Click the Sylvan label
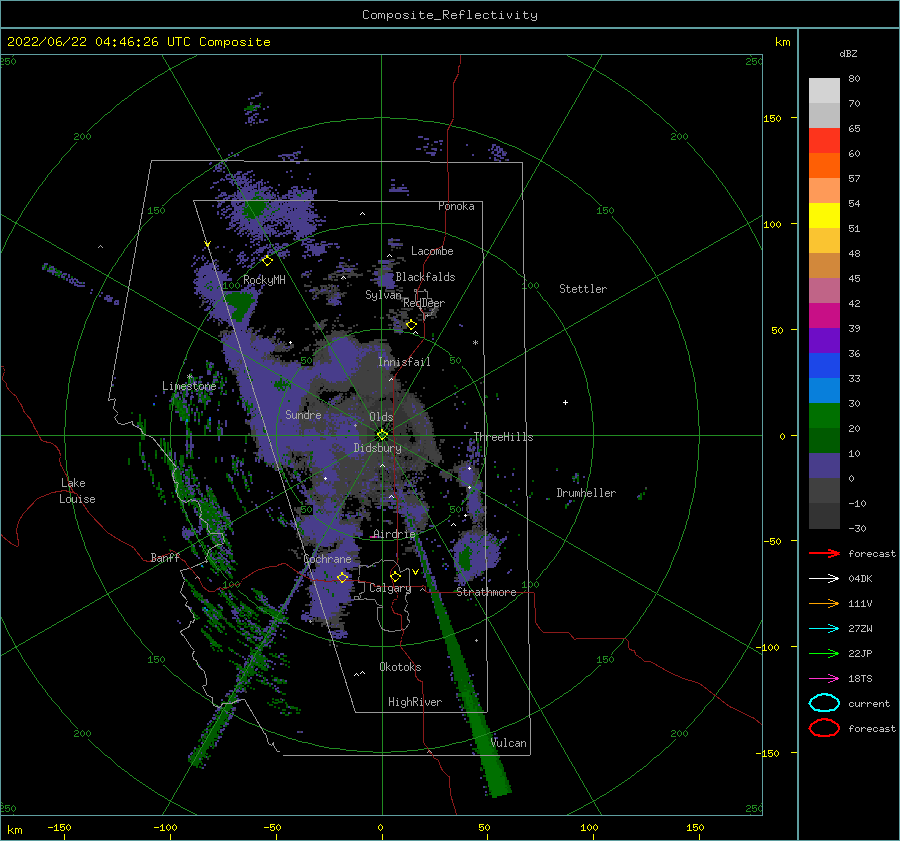Image resolution: width=900 pixels, height=841 pixels. click(383, 294)
